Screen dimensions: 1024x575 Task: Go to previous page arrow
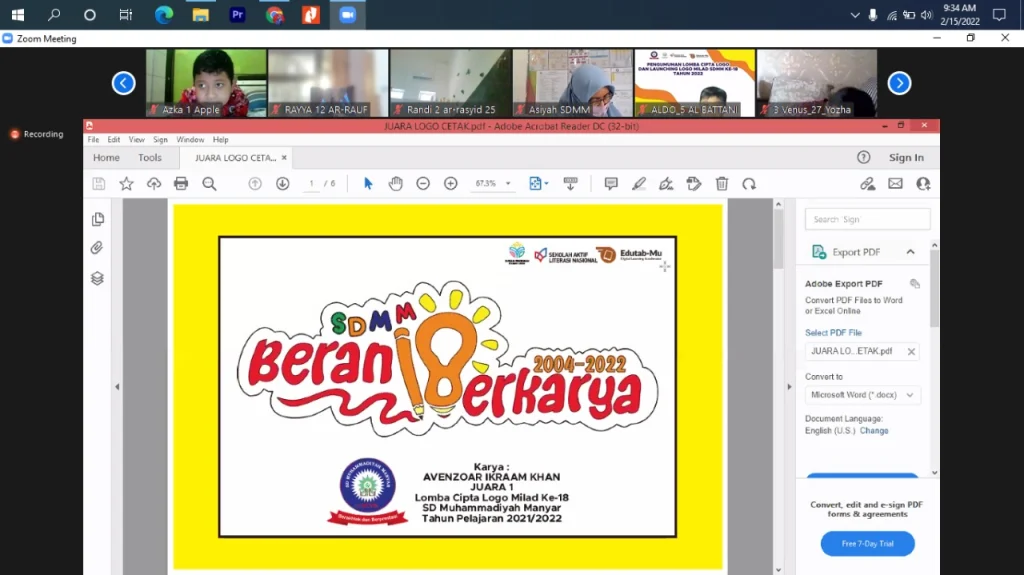click(x=255, y=184)
